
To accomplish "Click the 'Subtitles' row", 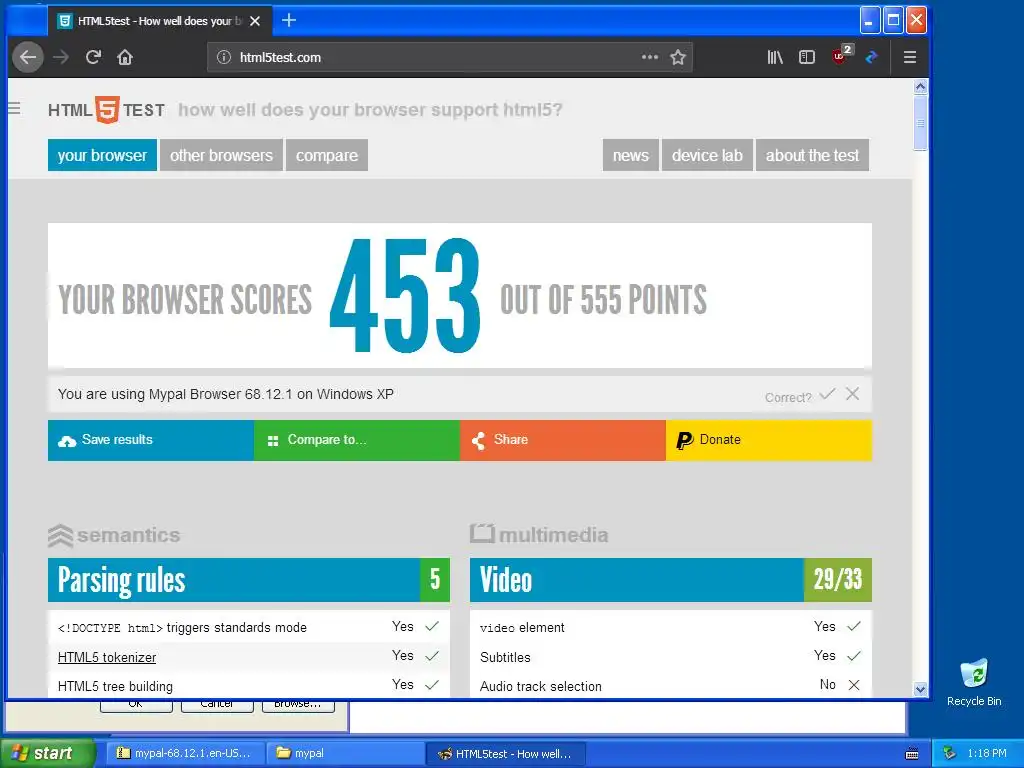I will coord(671,656).
